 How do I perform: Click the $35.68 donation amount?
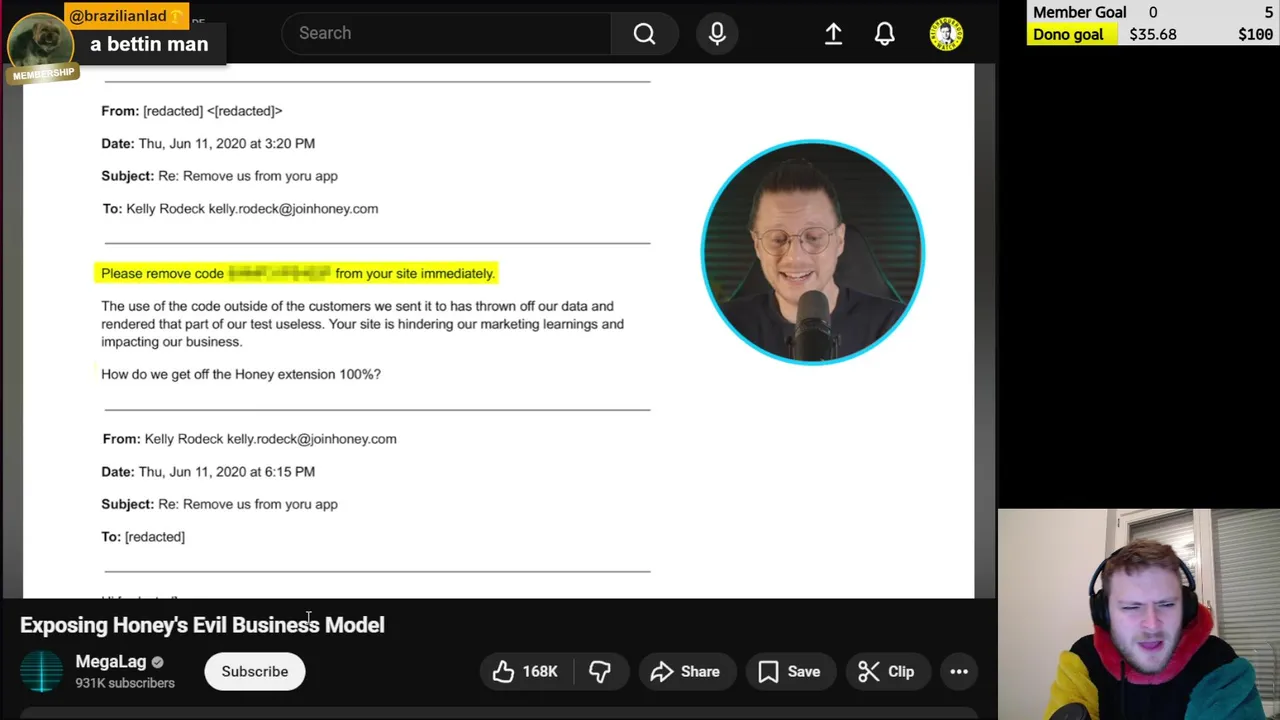[1153, 34]
